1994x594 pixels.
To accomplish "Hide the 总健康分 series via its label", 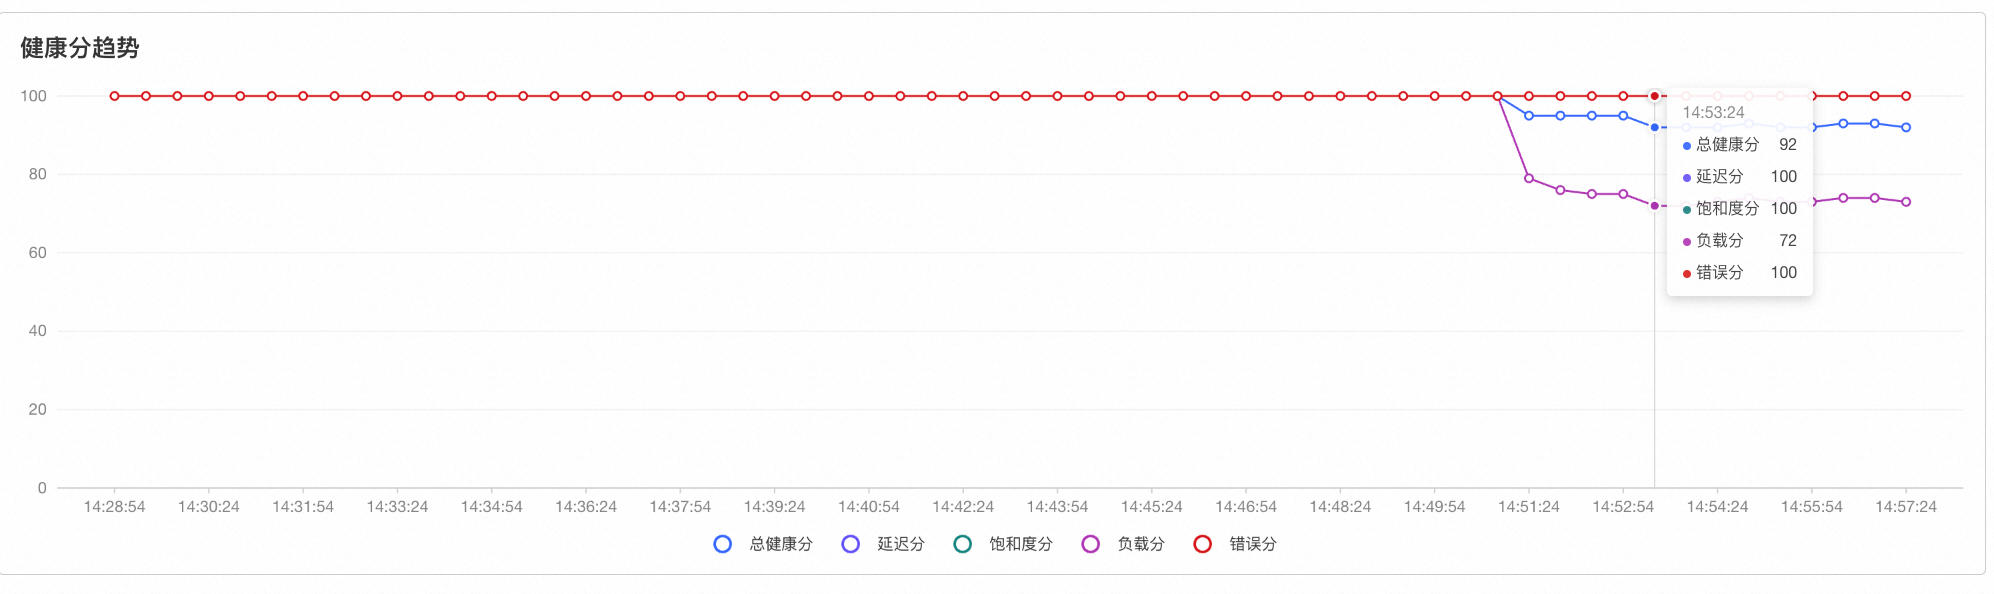I will 781,544.
